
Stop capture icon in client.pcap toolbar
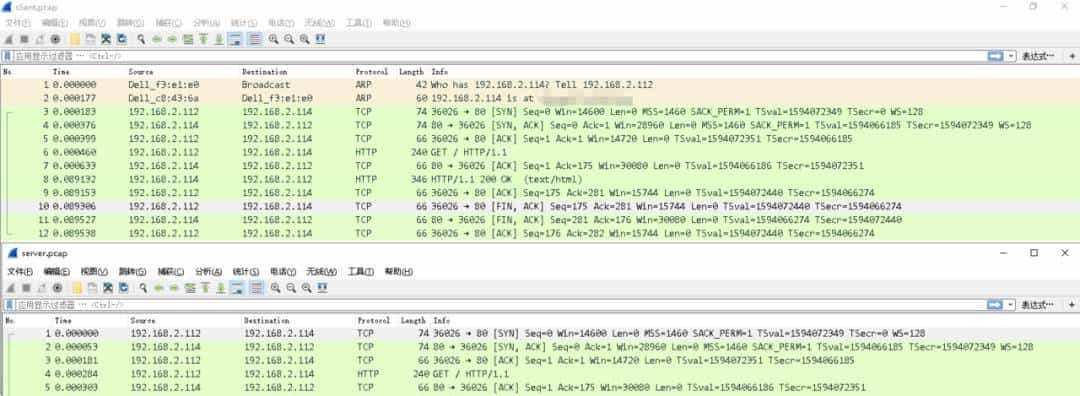coord(24,39)
